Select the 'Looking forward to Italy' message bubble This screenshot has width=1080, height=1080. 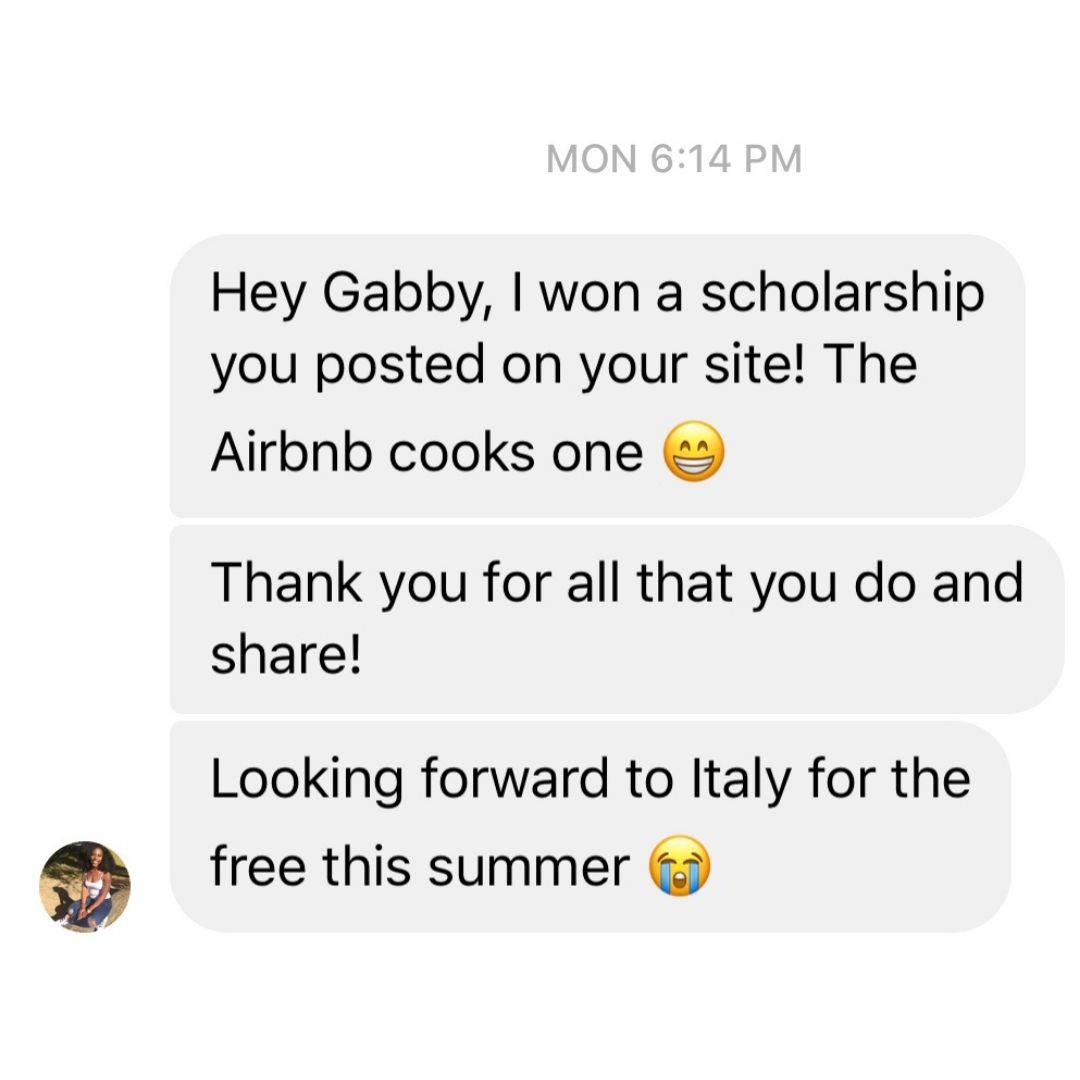[590, 827]
